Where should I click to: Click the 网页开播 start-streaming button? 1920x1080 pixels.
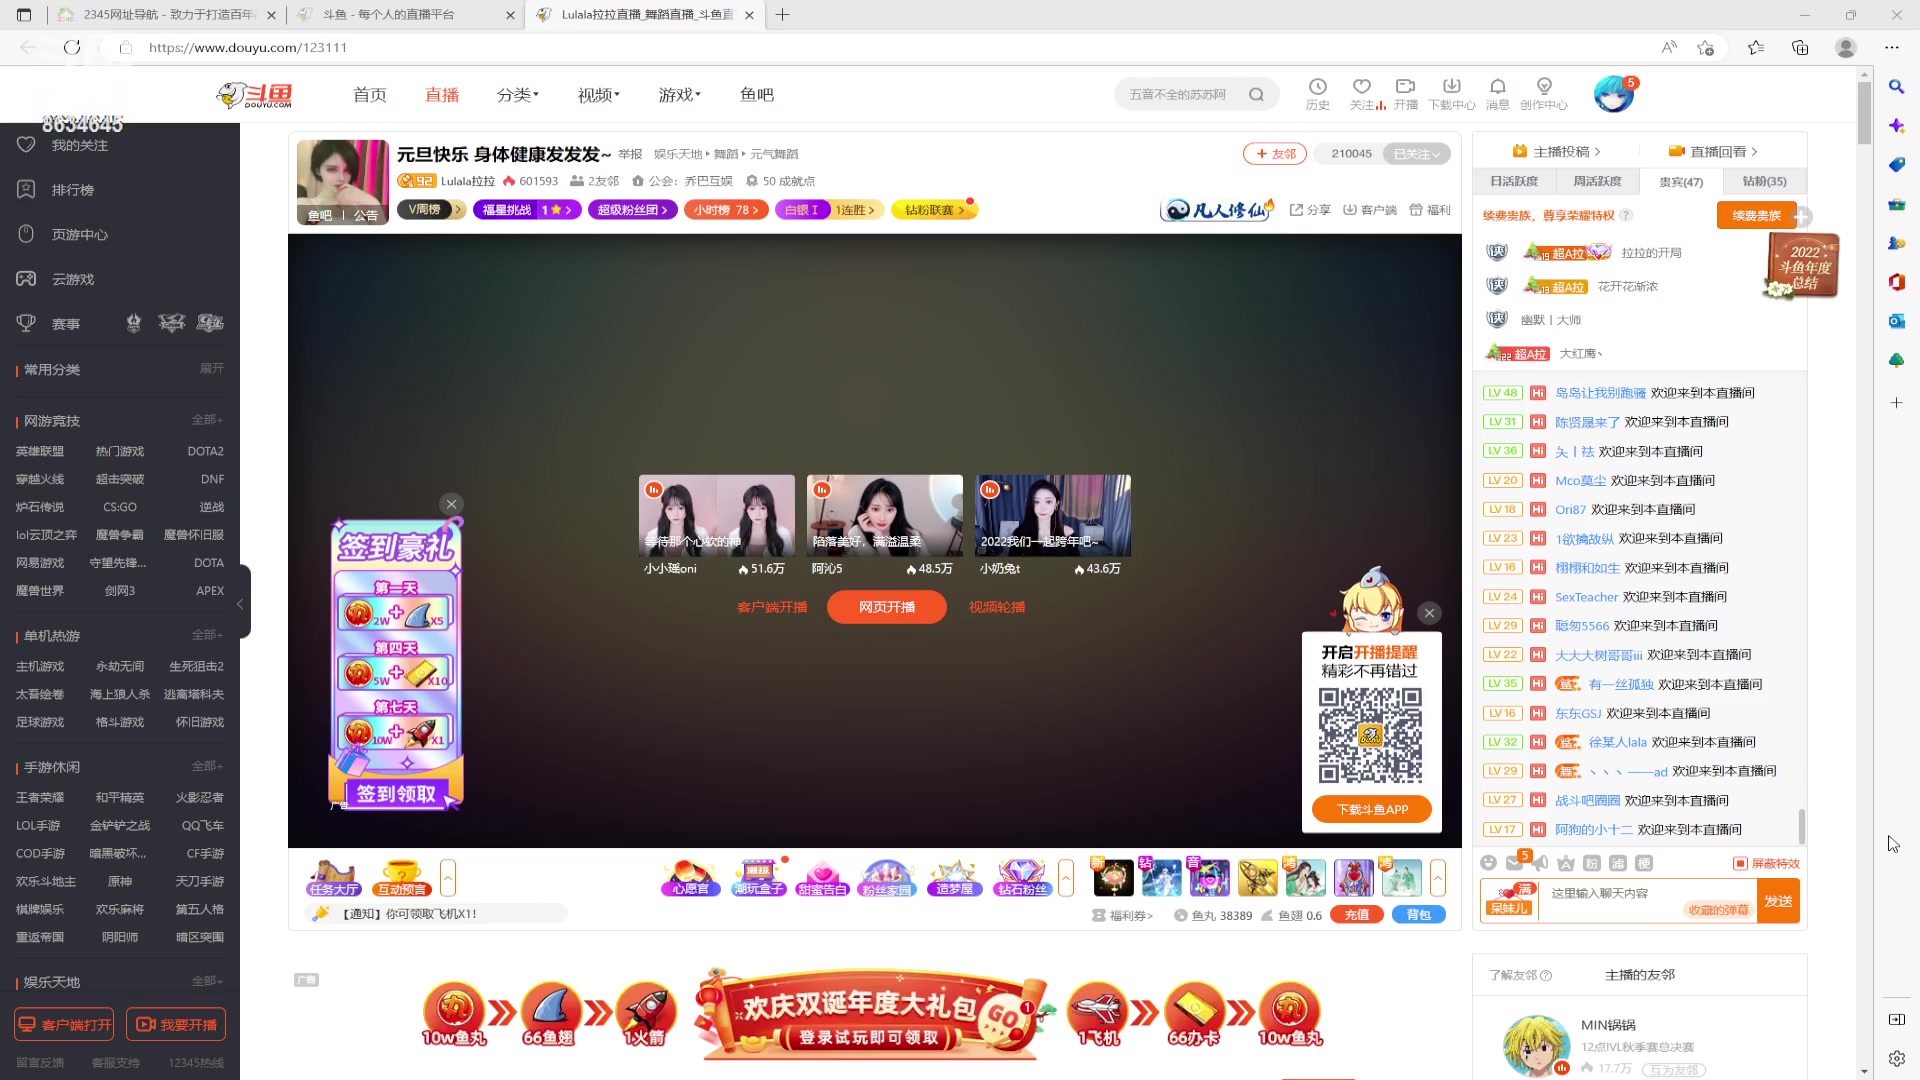(886, 607)
